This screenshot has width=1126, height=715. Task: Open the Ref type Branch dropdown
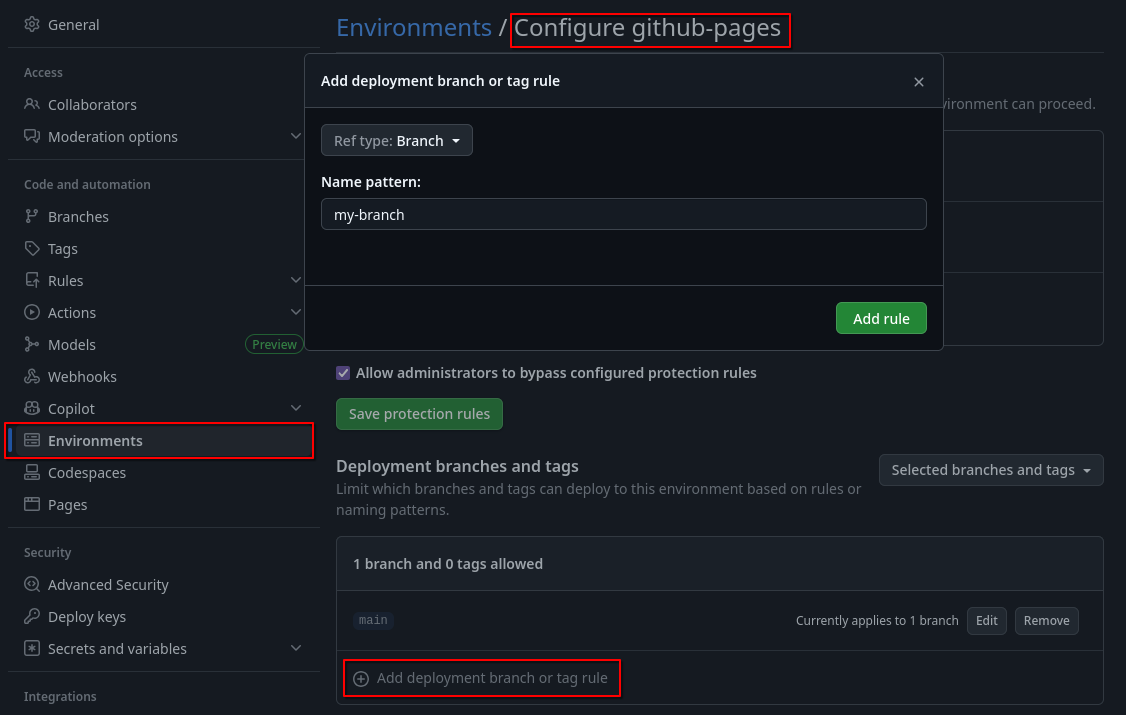[x=396, y=140]
